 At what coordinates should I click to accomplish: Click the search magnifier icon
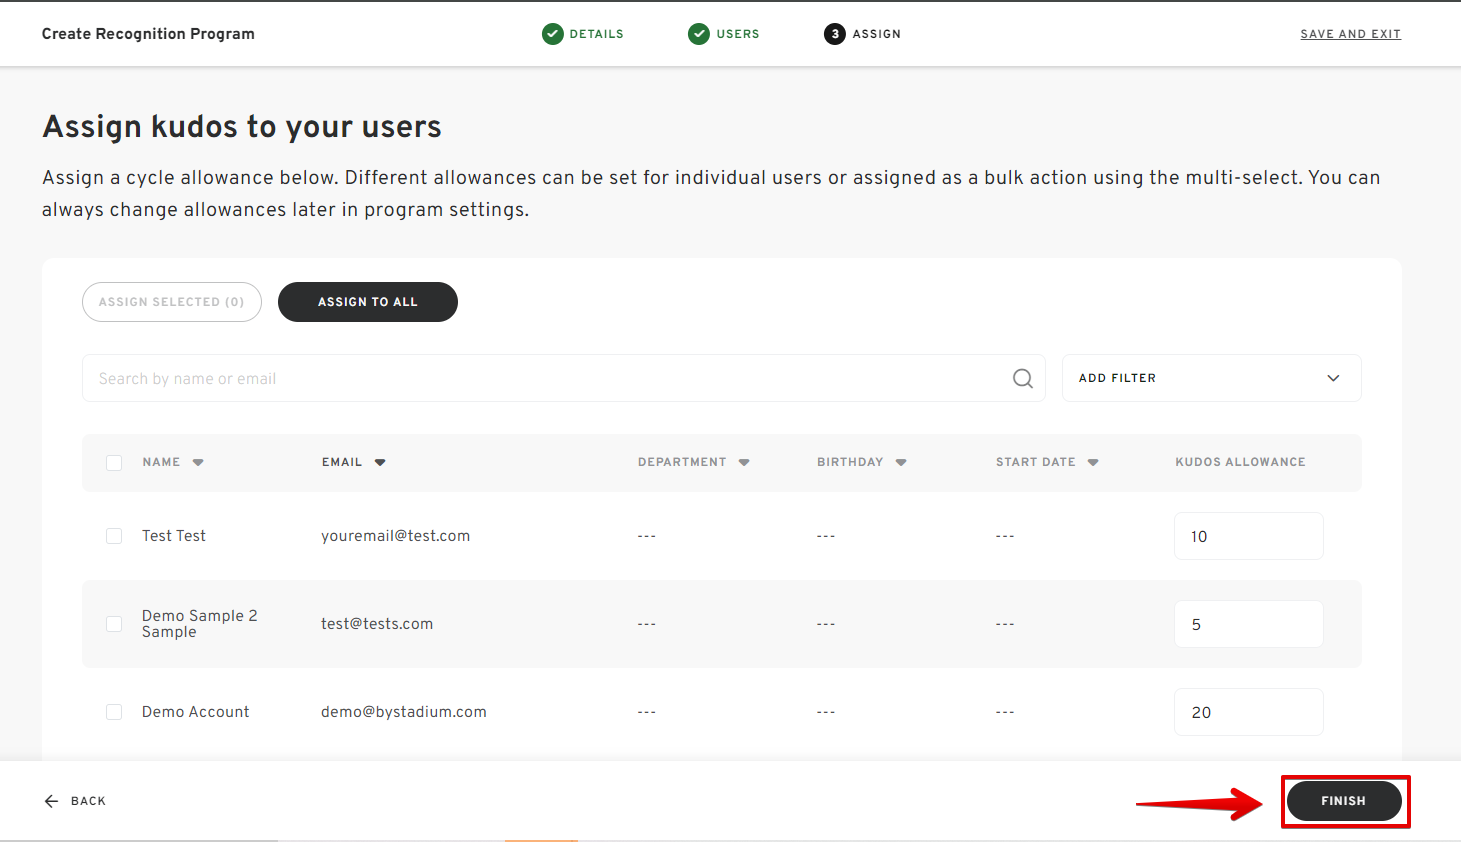1022,378
